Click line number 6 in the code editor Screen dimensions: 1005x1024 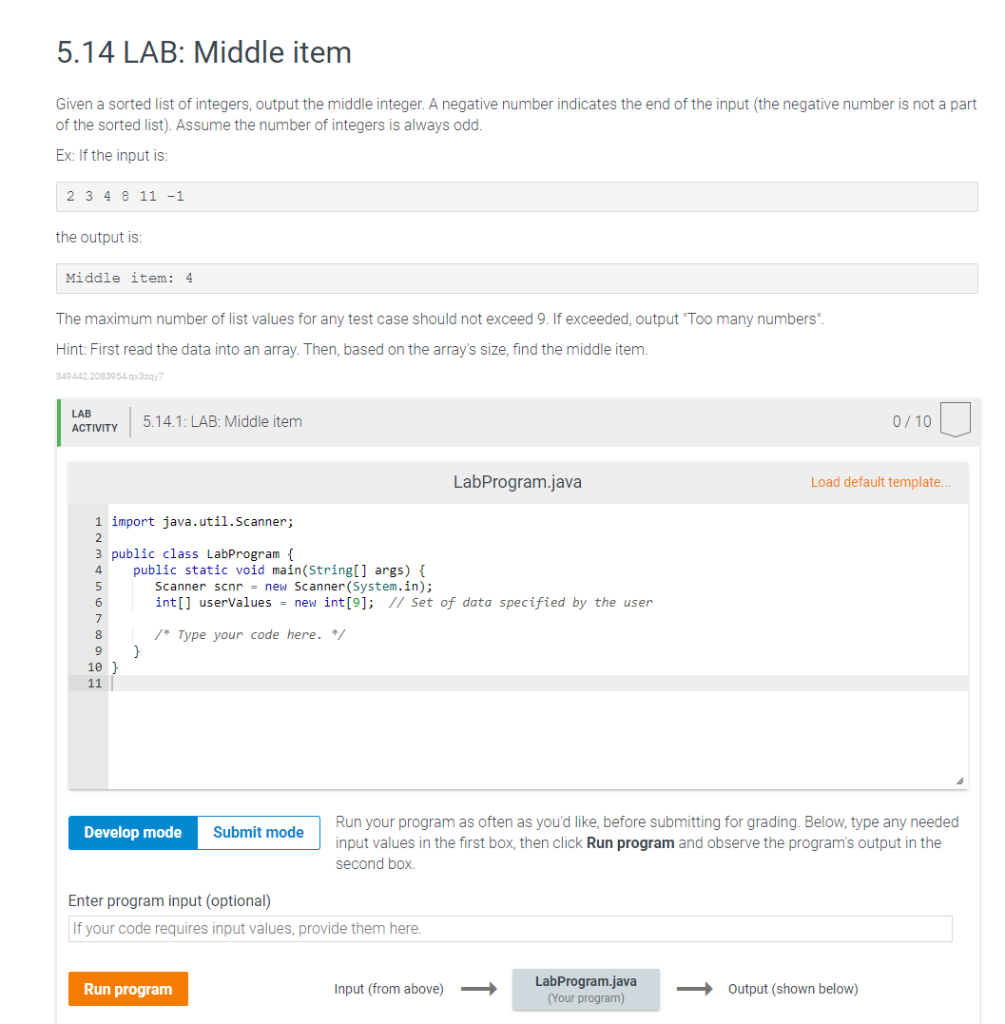click(x=97, y=602)
